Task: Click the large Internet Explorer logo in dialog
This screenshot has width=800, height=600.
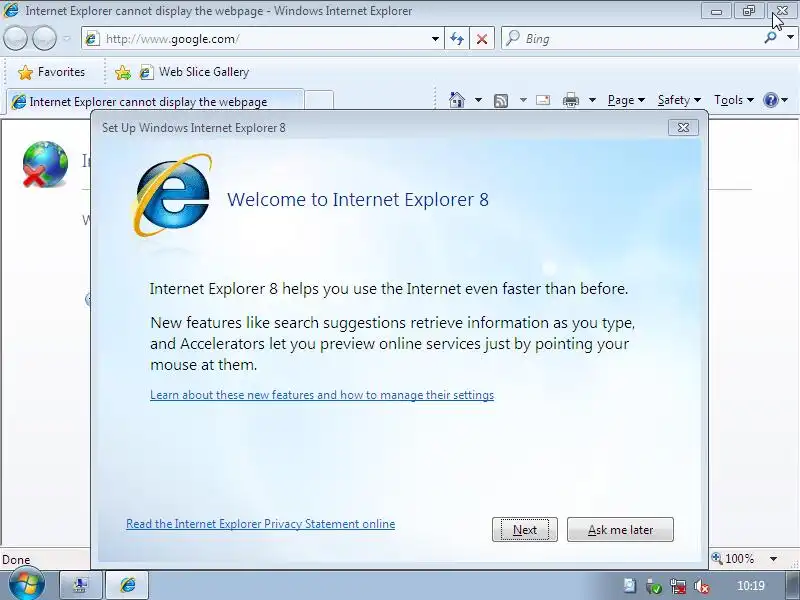Action: pos(172,195)
